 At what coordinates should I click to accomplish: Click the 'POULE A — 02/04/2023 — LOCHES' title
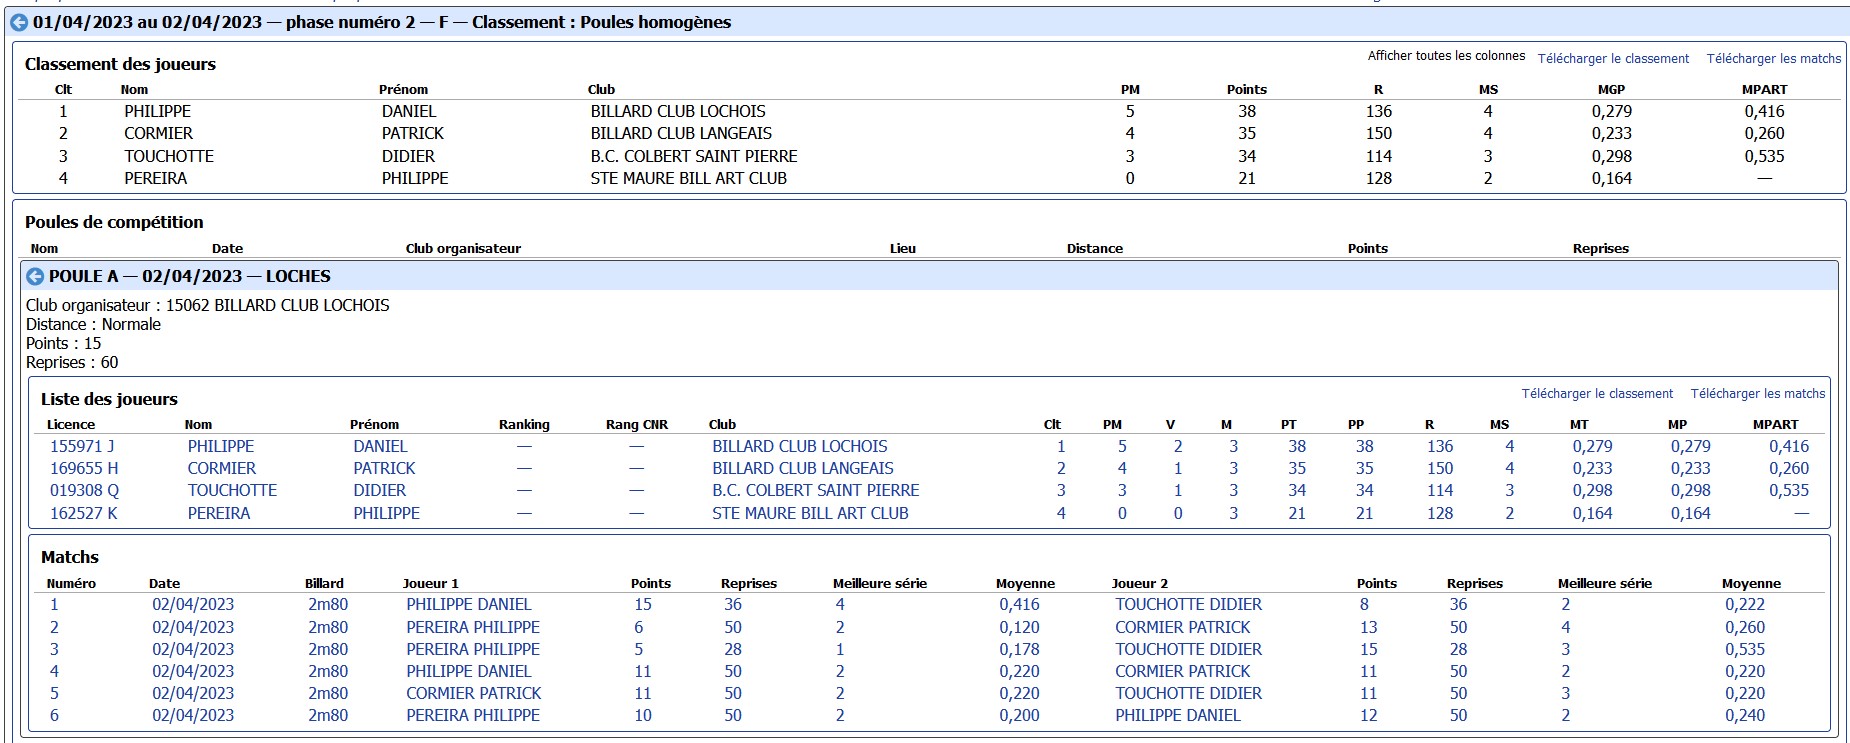tap(190, 276)
